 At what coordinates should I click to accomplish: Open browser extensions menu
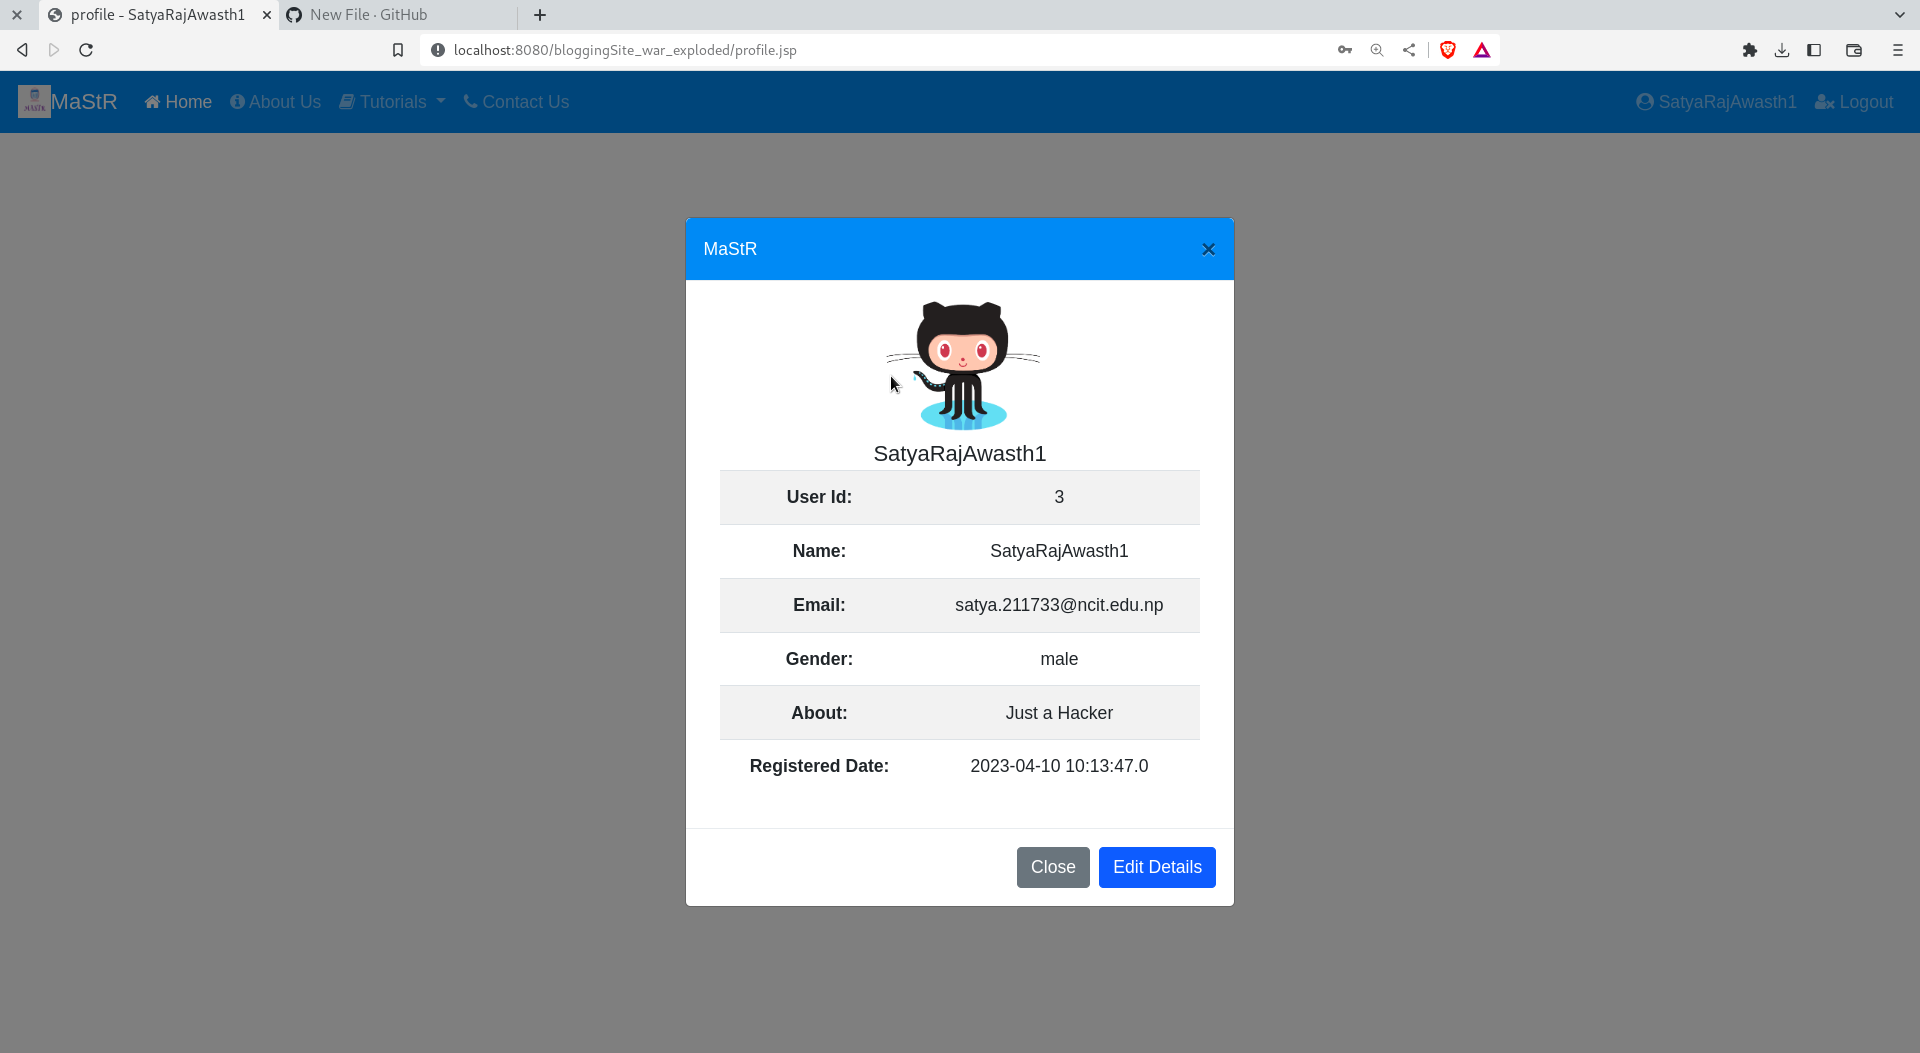(x=1750, y=50)
